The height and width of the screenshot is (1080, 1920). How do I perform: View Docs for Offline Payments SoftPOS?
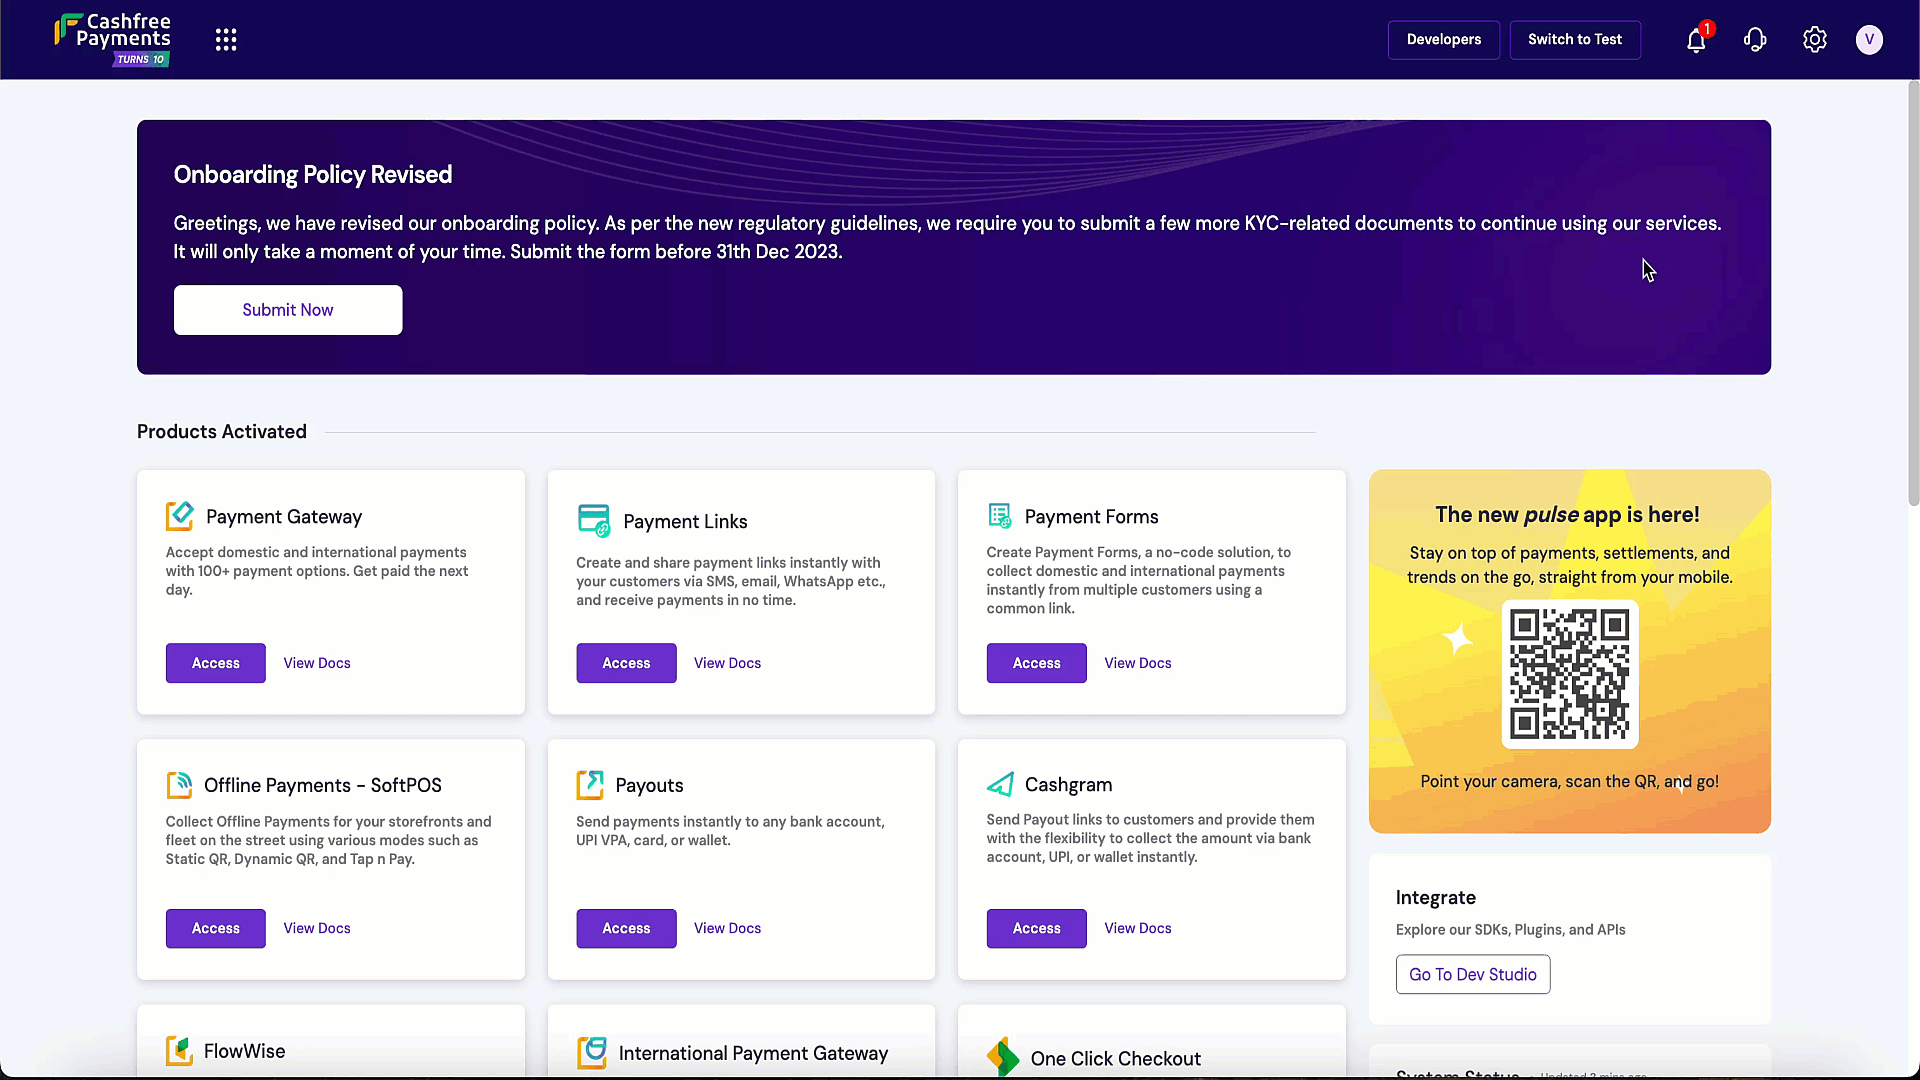(x=317, y=928)
